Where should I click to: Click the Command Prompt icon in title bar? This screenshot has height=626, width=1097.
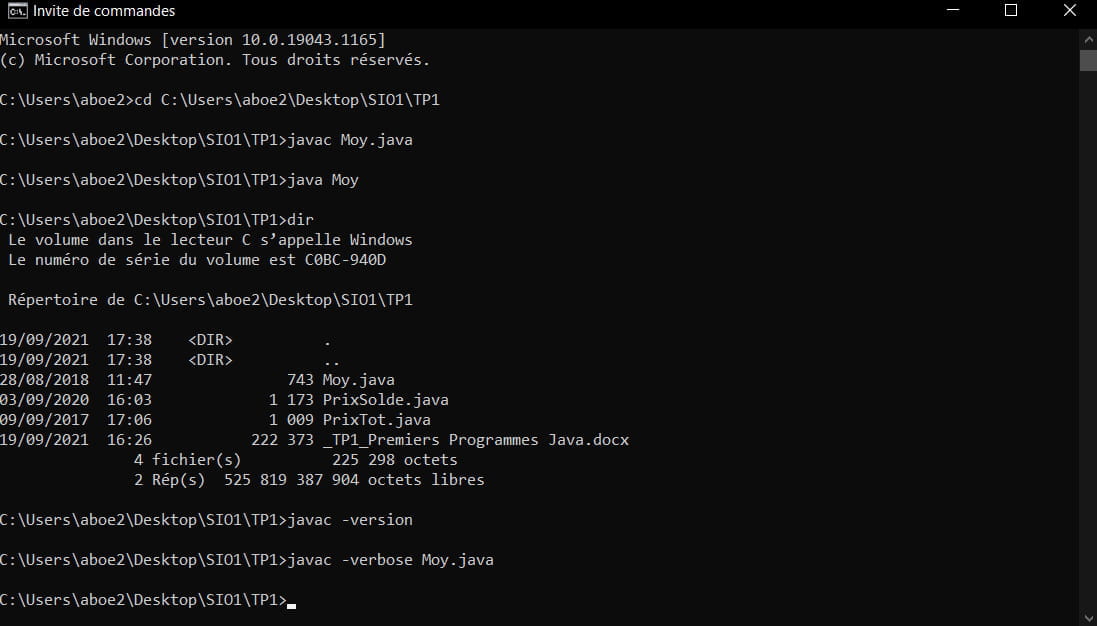coord(16,11)
